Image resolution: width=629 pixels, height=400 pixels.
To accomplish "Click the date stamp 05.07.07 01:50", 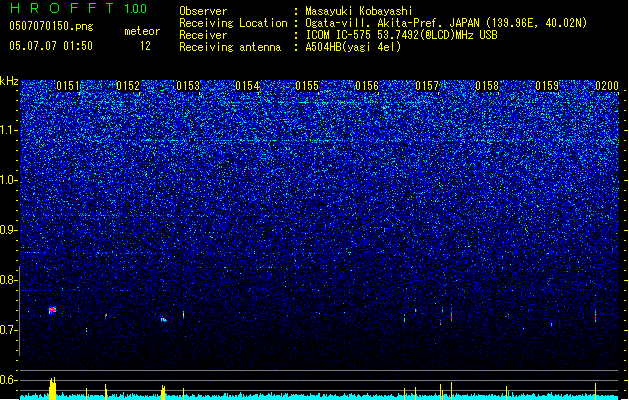I will (51, 46).
